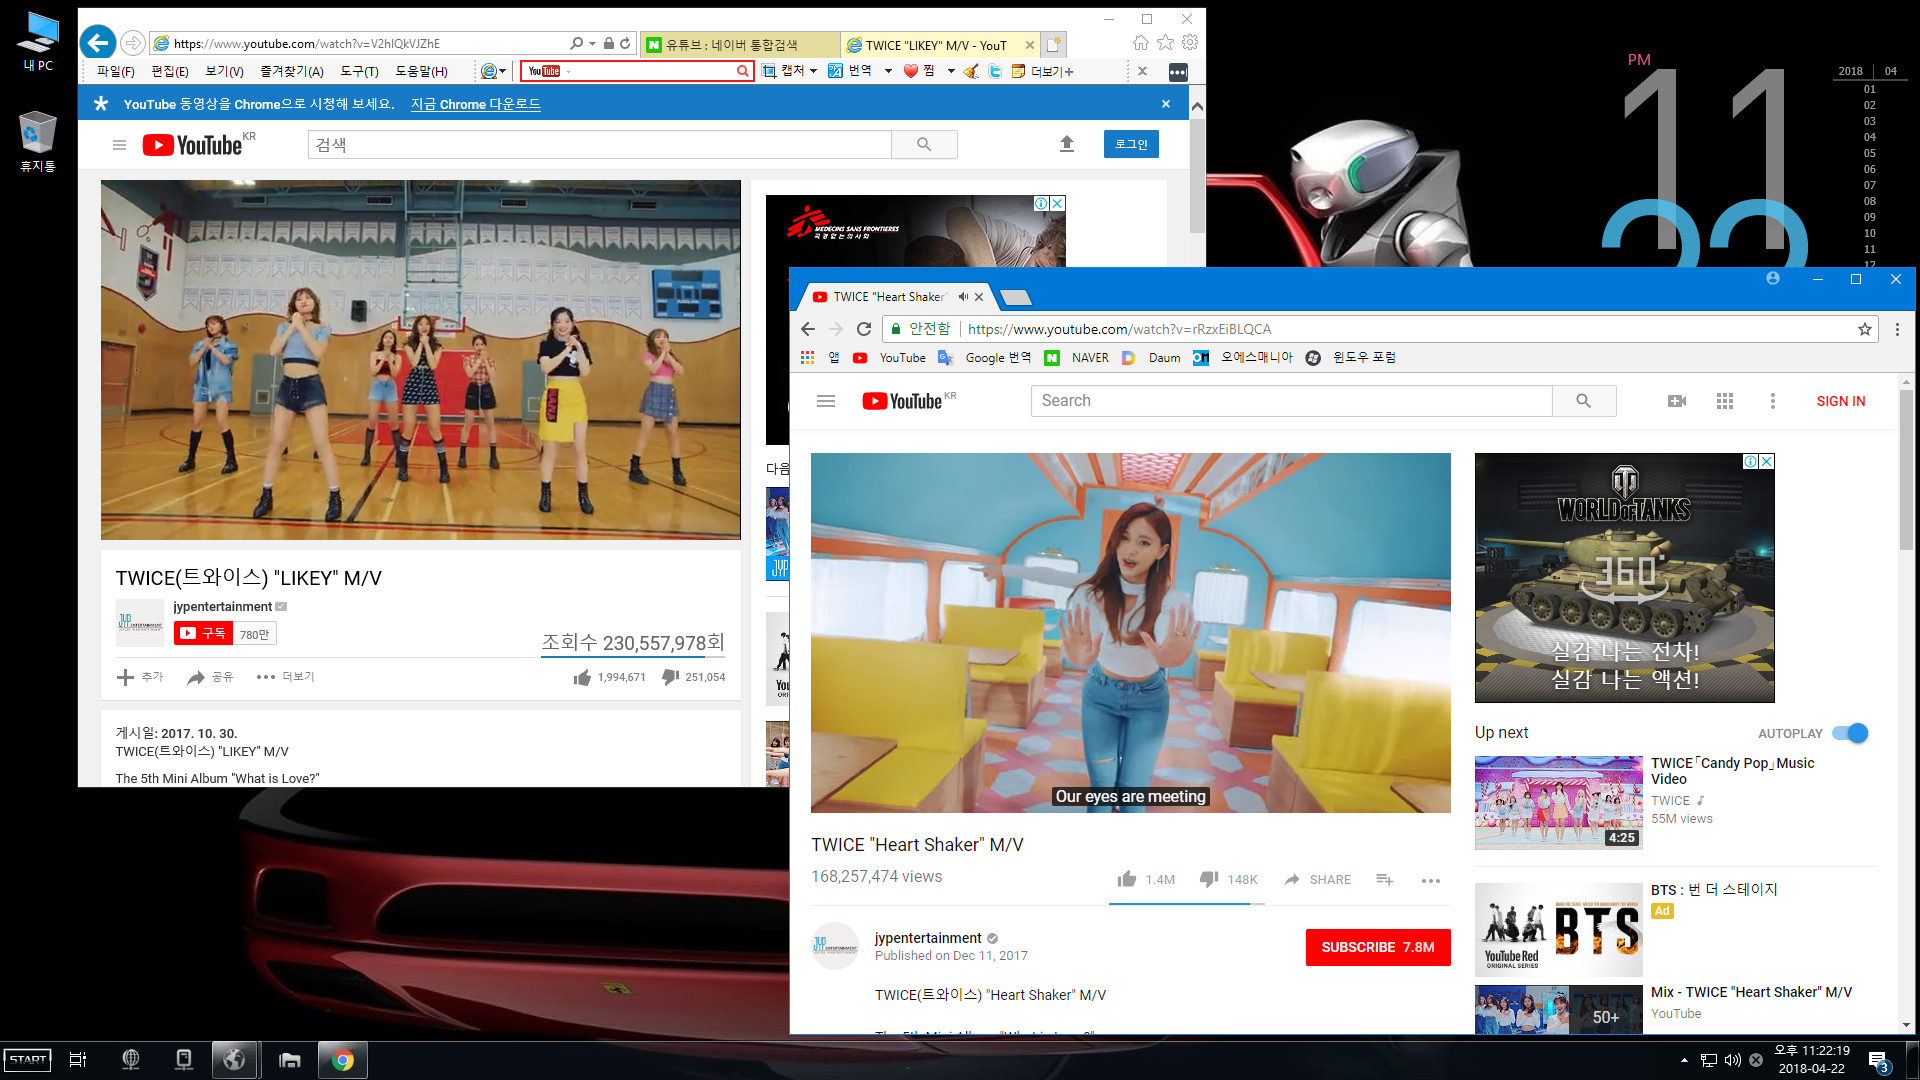Expand the 캡처 capture dropdown in IE toolbar
The height and width of the screenshot is (1080, 1920).
[x=813, y=71]
